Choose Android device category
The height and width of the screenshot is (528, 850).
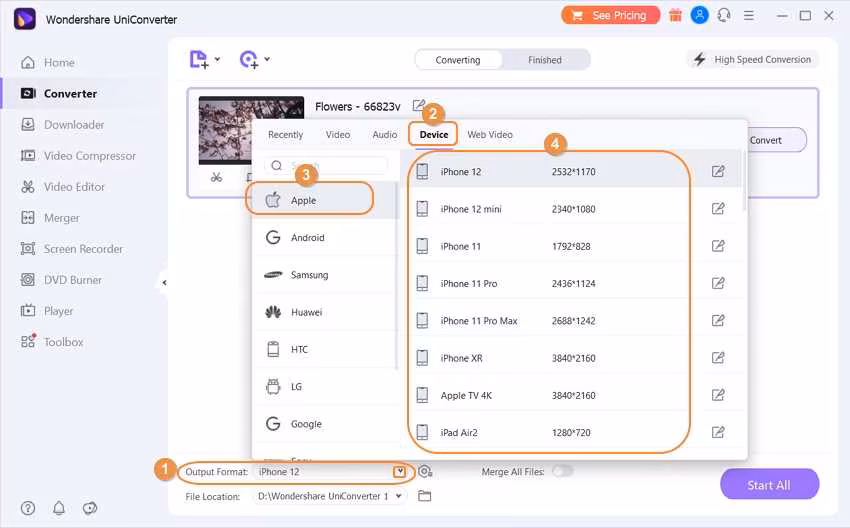[324, 237]
